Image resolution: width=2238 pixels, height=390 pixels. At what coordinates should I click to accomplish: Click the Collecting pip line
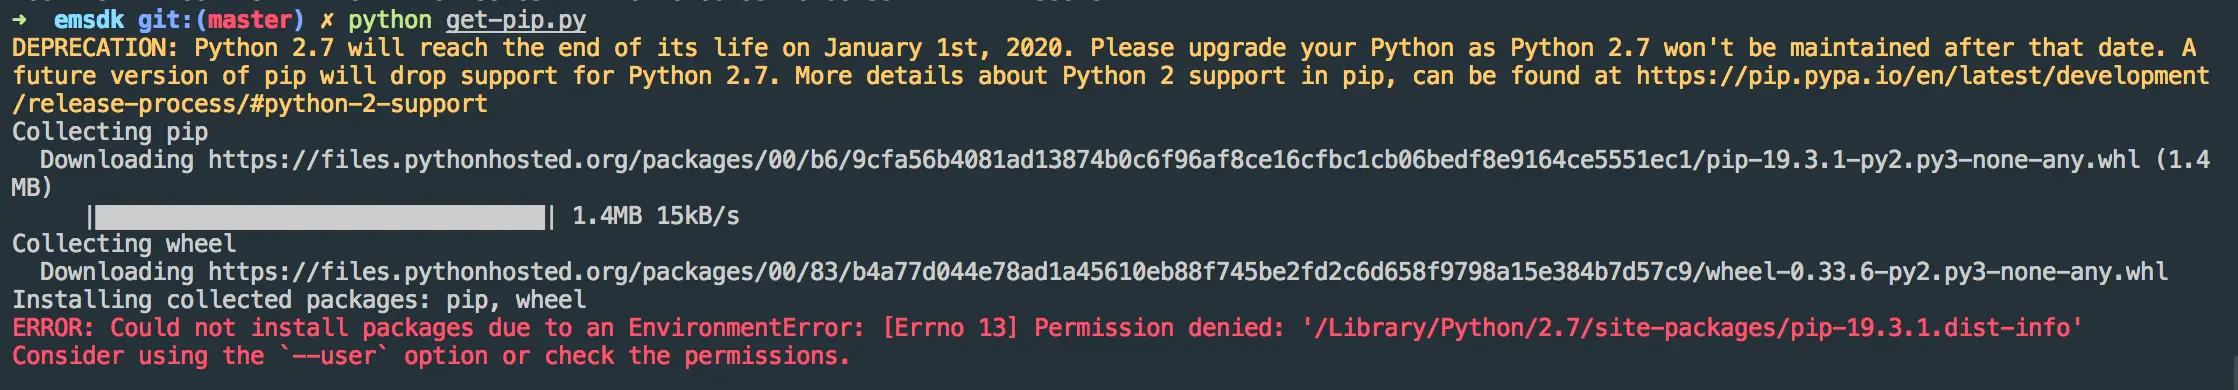tap(110, 132)
